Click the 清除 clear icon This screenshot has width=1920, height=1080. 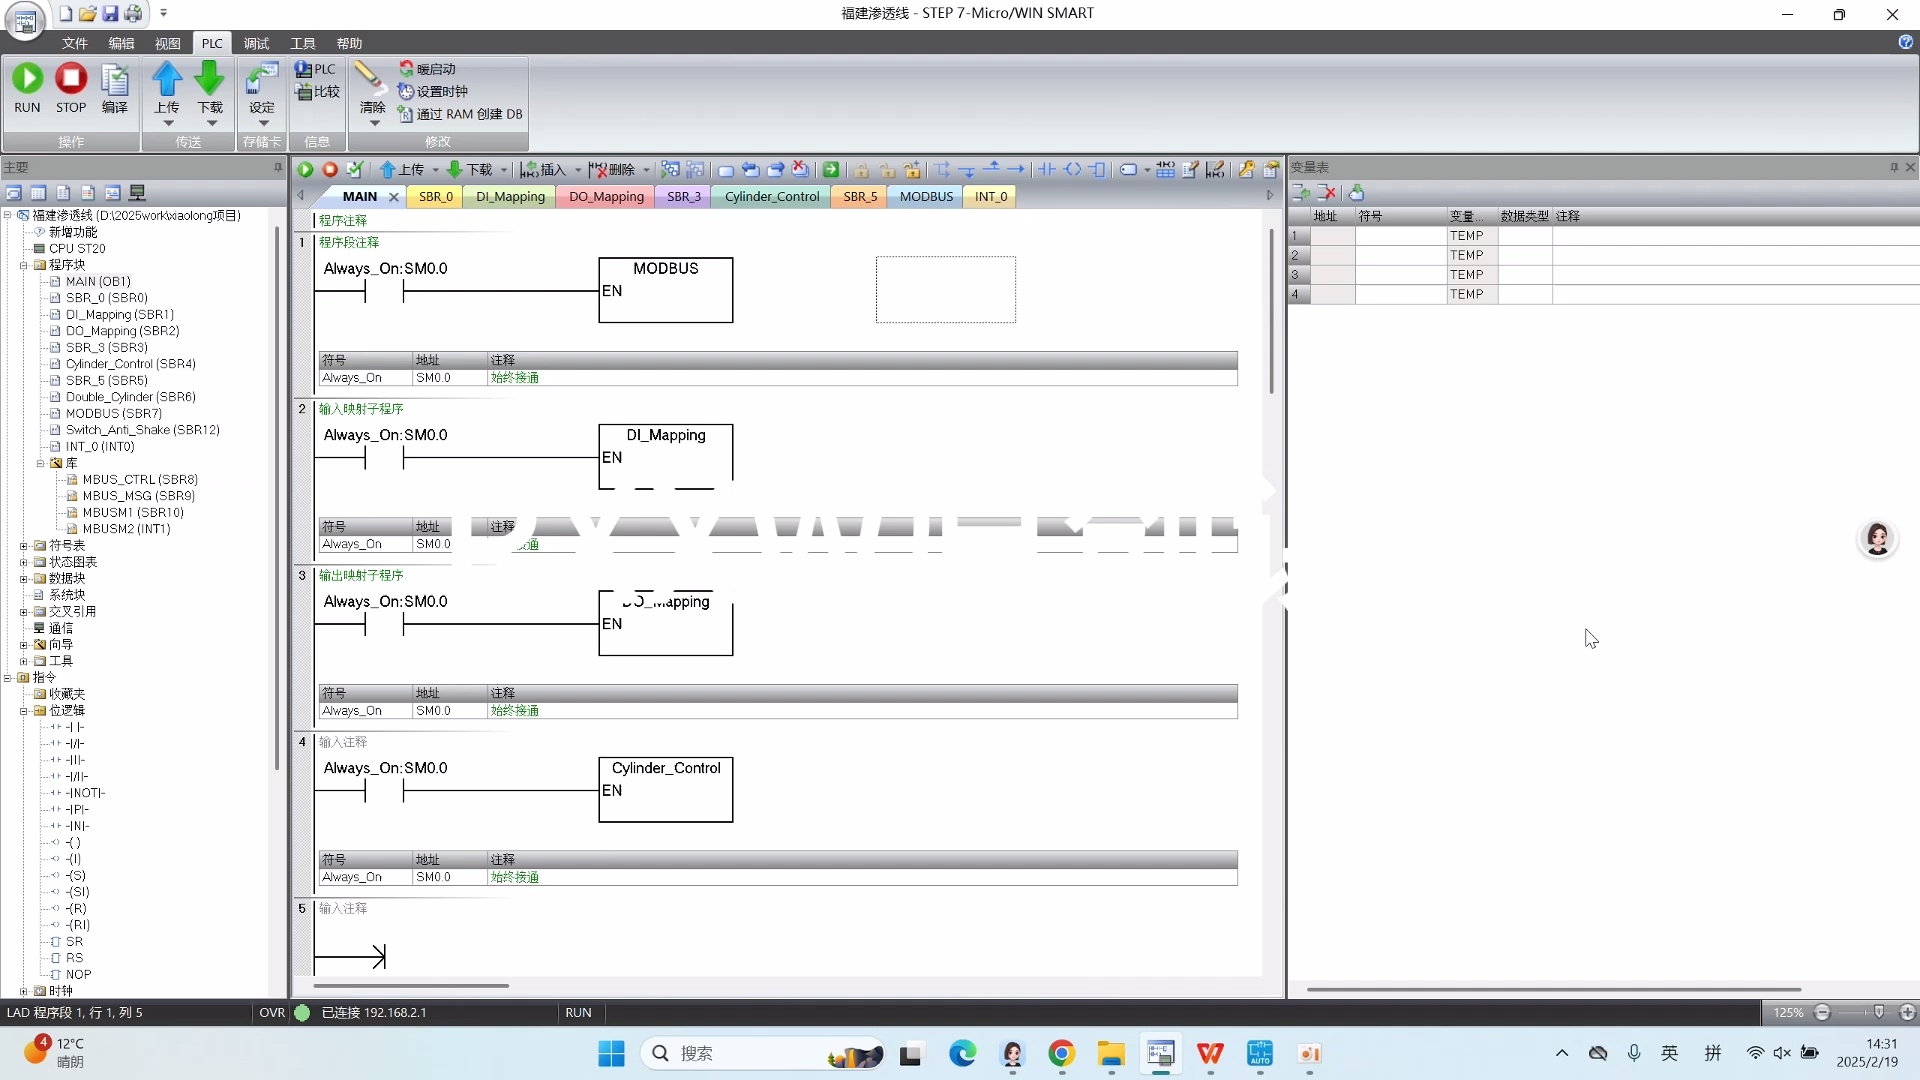pos(371,80)
